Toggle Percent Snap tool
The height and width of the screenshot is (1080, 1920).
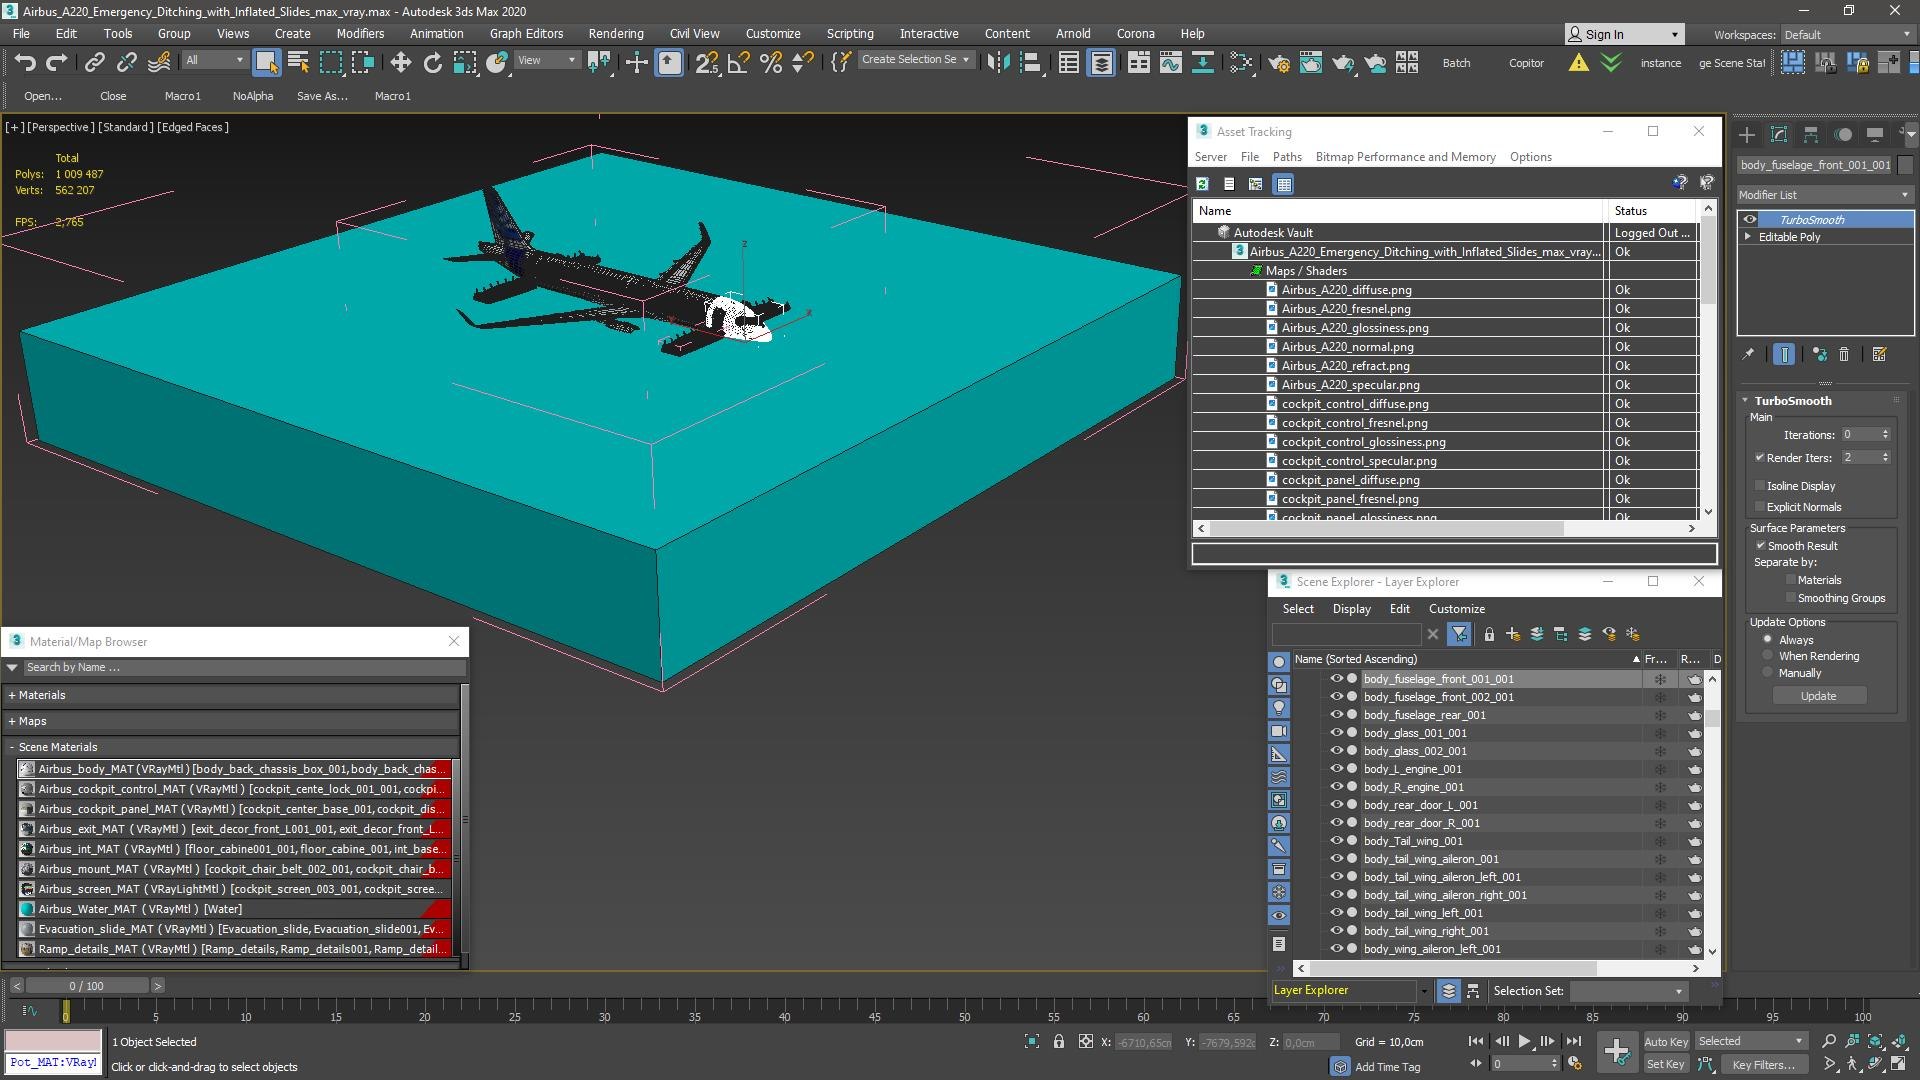coord(771,63)
